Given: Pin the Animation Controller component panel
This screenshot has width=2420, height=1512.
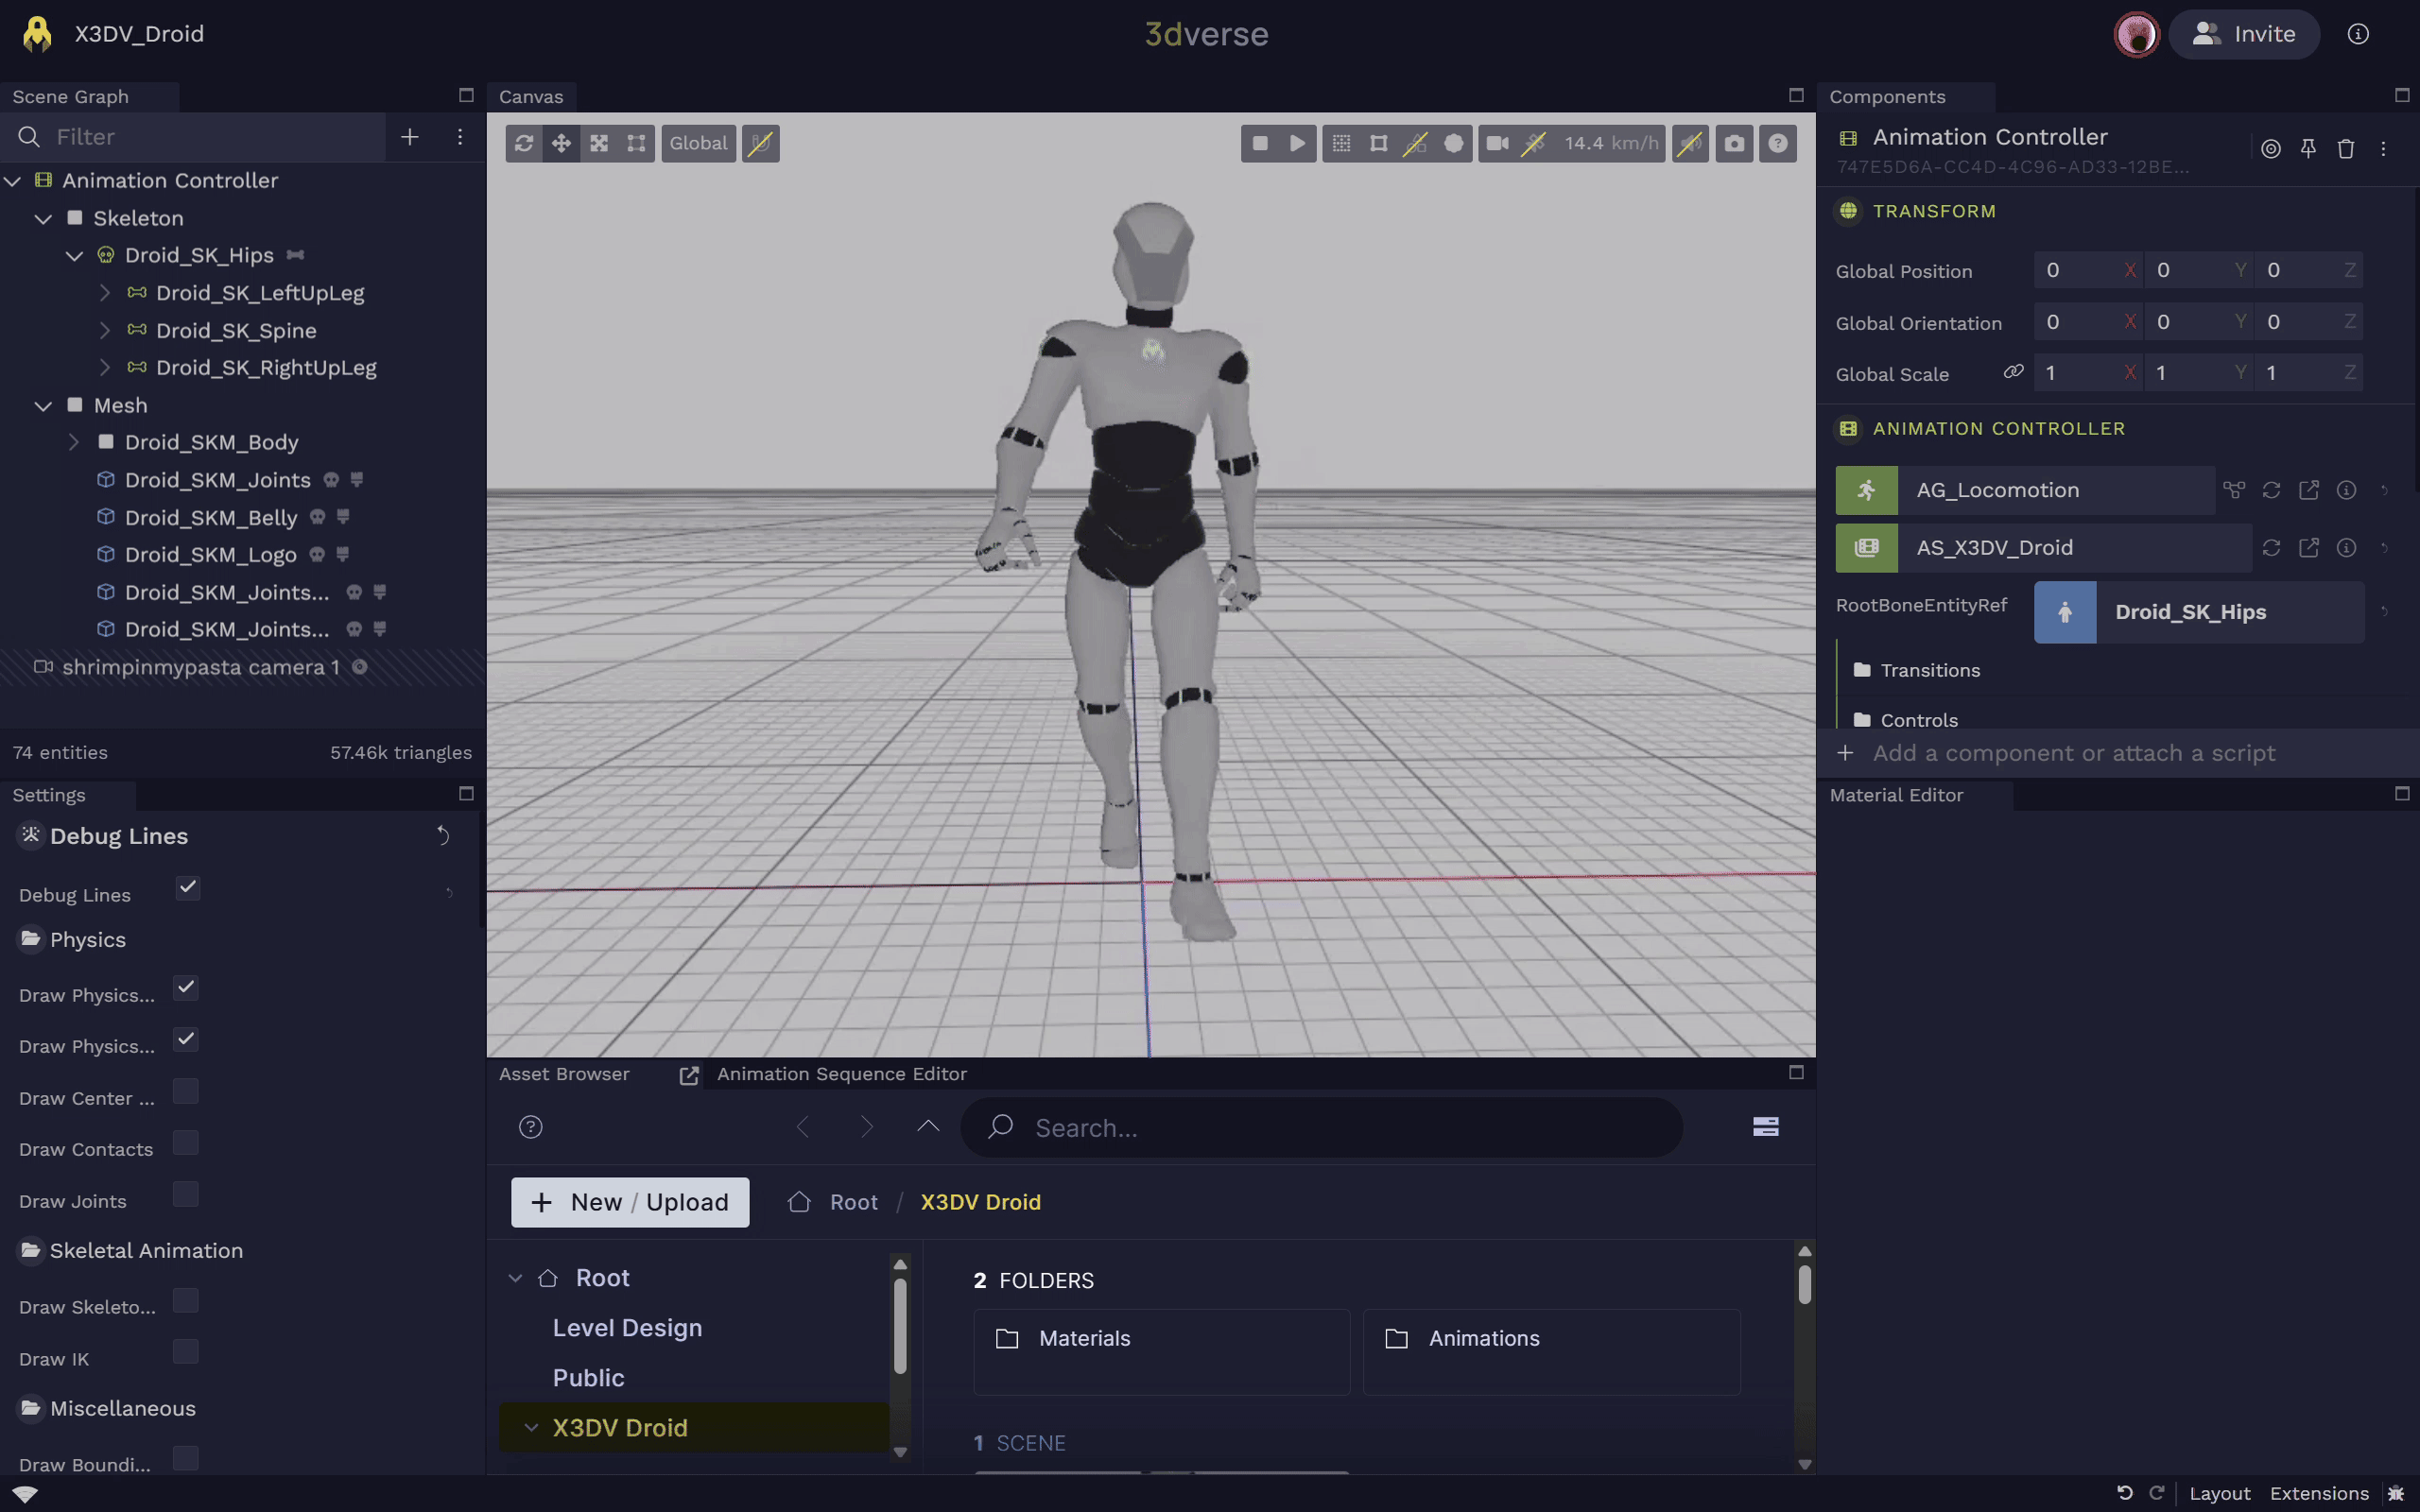Looking at the screenshot, I should 2308,149.
